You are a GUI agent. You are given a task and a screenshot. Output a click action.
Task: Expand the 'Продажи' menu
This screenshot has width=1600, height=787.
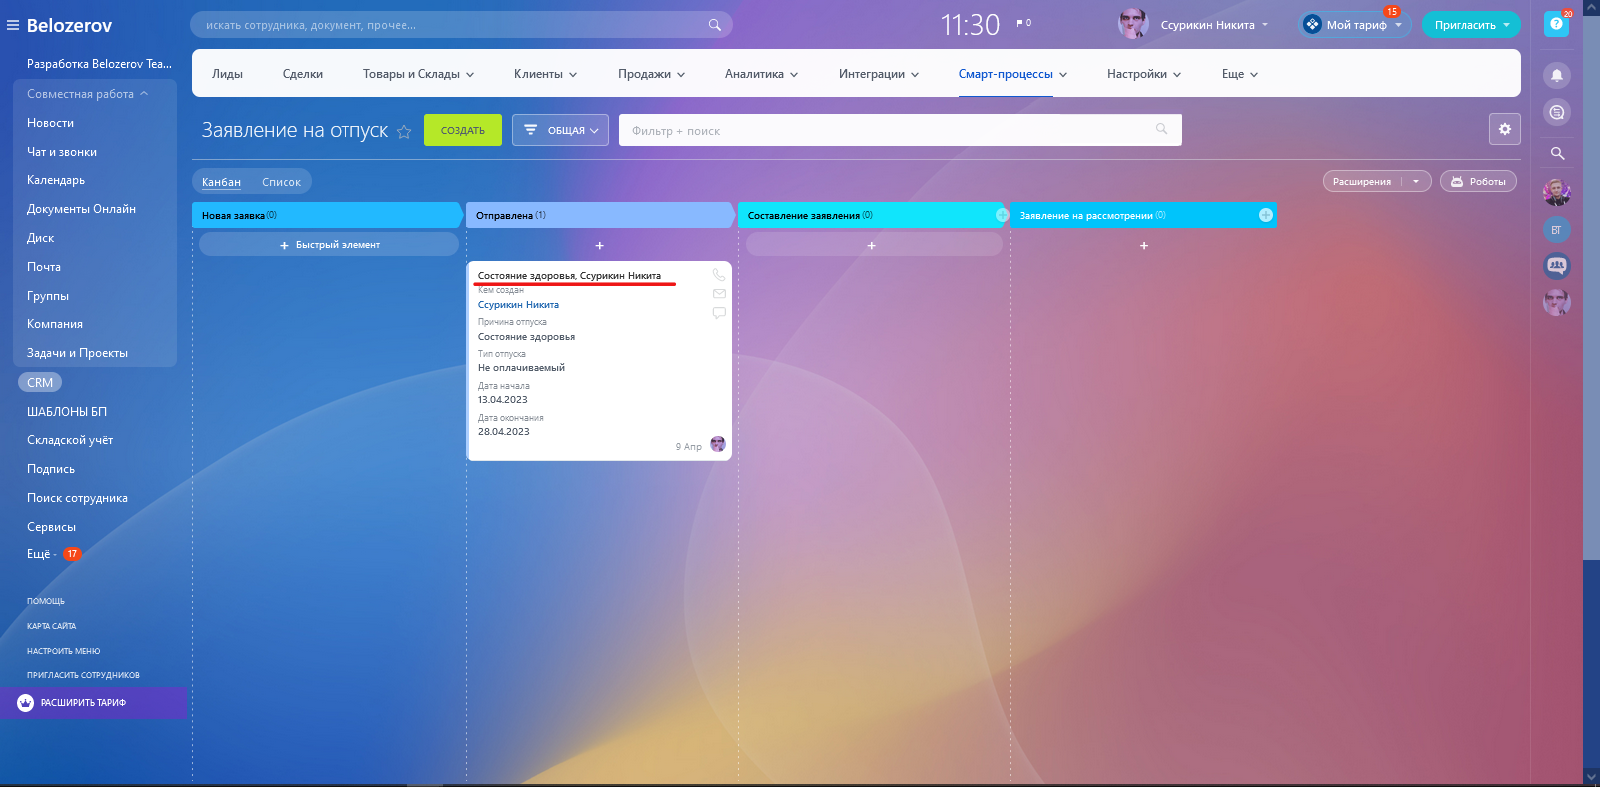pyautogui.click(x=651, y=74)
